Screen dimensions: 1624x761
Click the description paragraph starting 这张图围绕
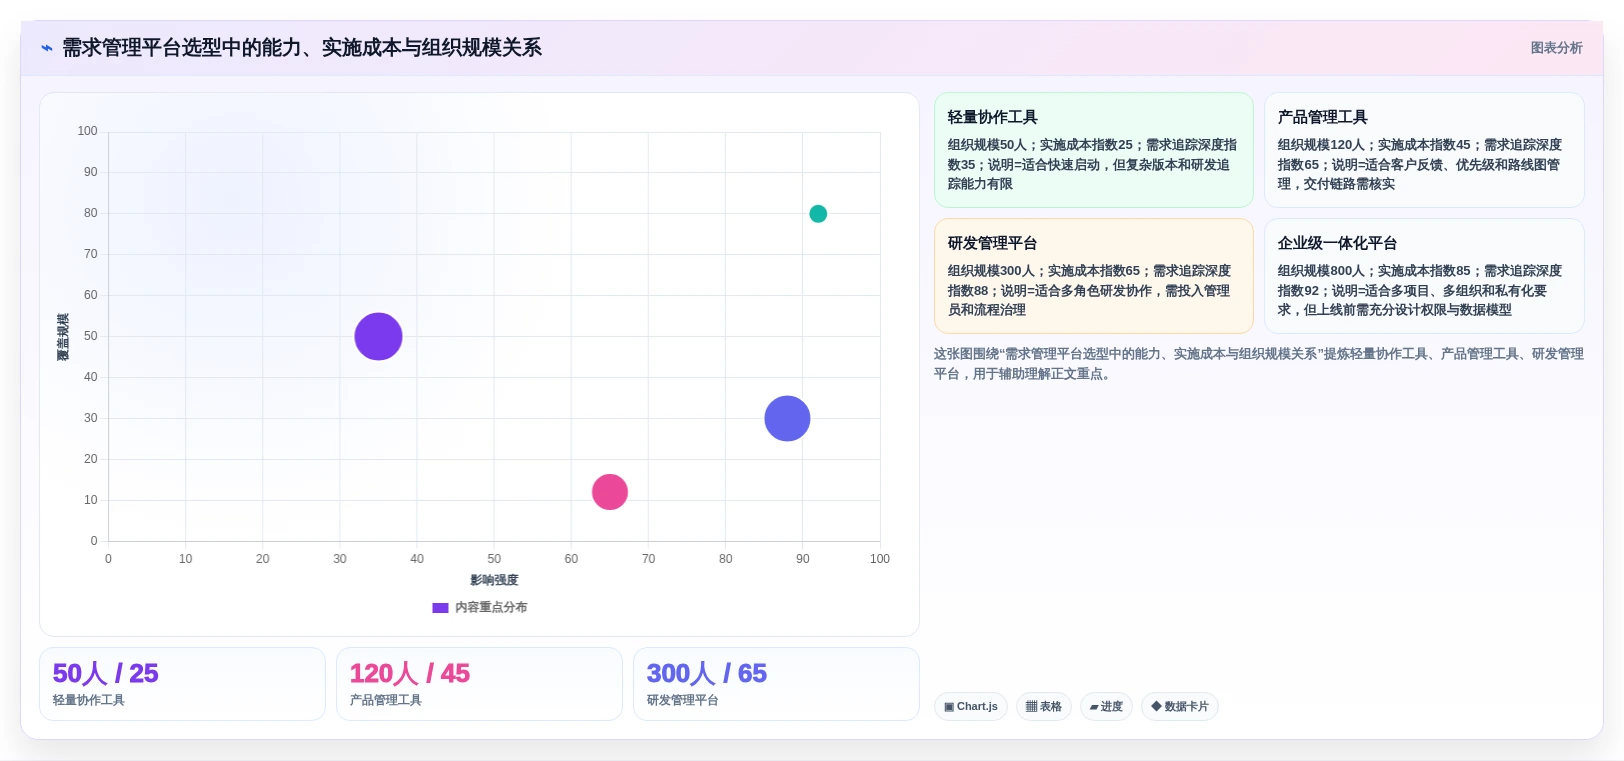coord(1258,364)
